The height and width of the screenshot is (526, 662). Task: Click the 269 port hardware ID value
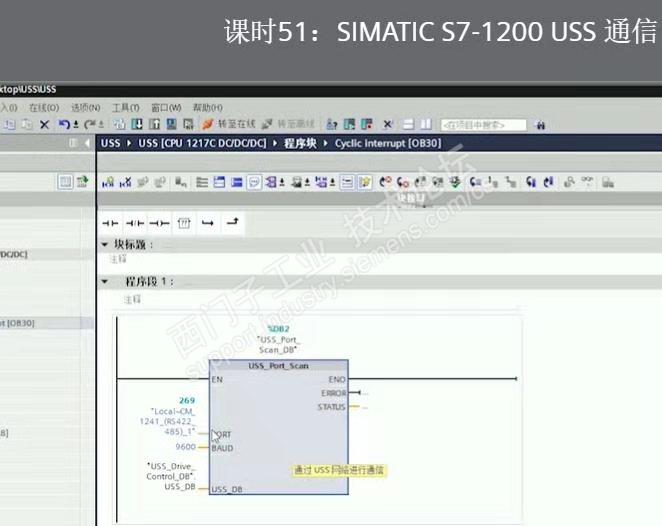pos(187,400)
